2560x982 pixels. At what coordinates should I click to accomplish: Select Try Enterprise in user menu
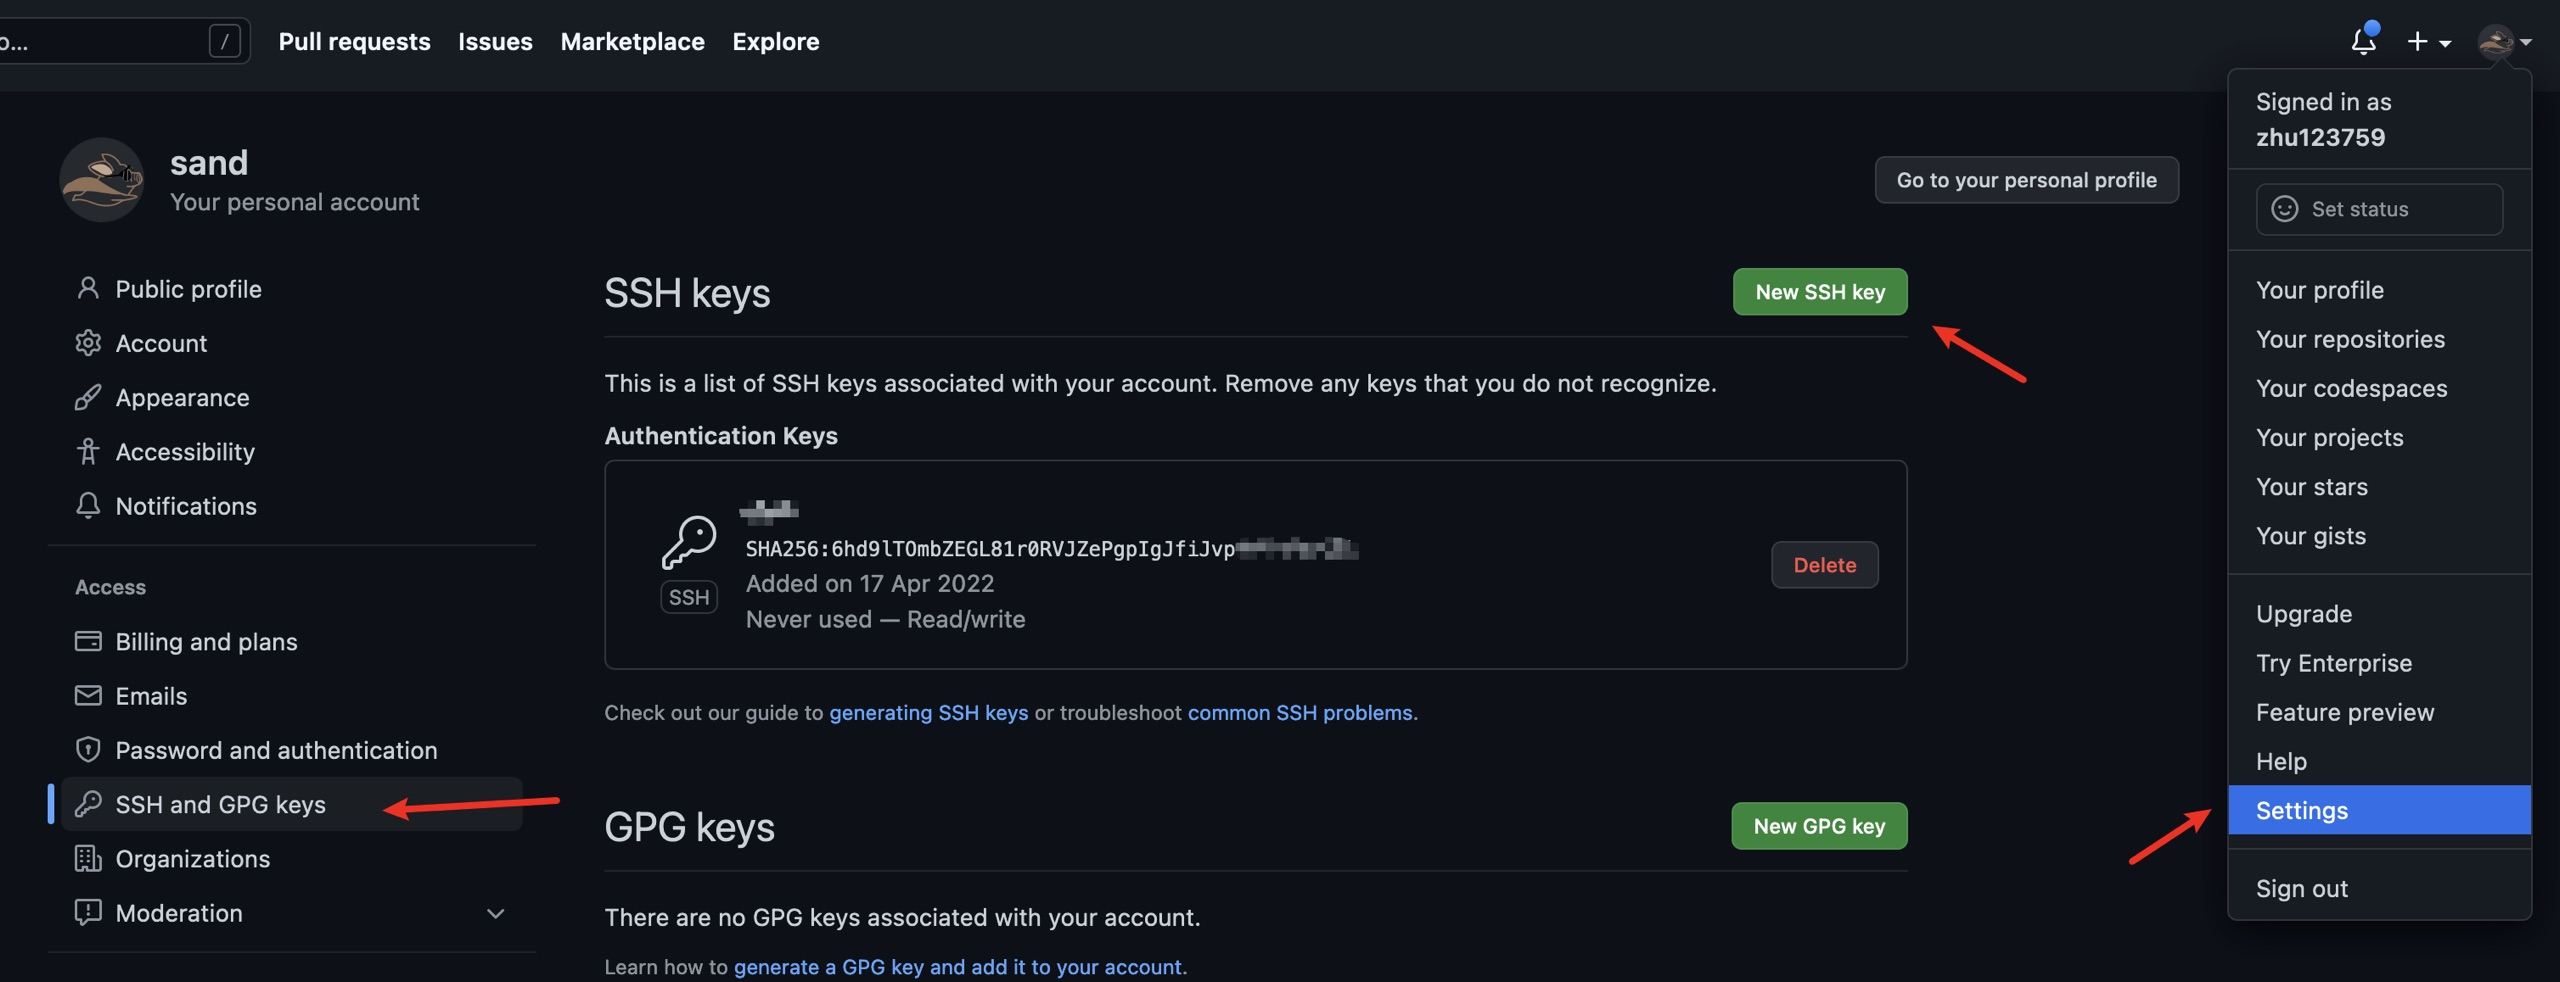(x=2379, y=663)
